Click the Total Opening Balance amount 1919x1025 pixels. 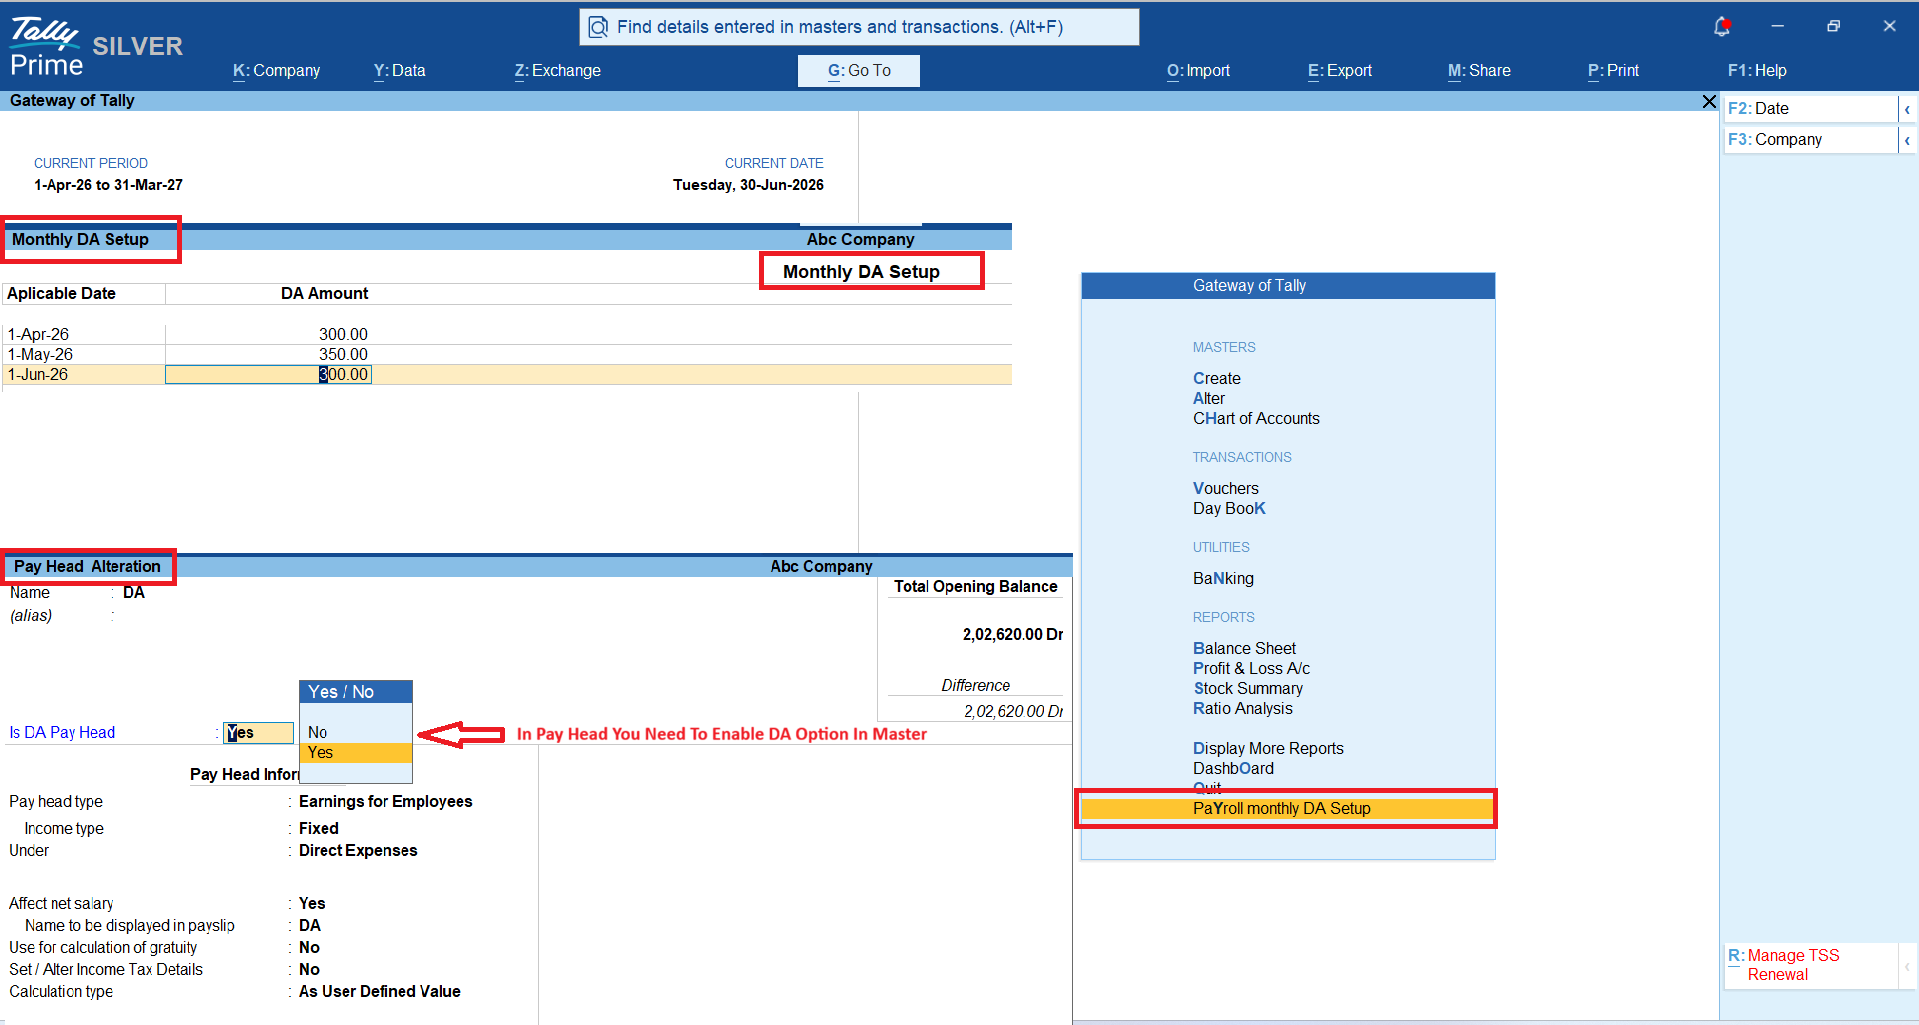click(1012, 635)
